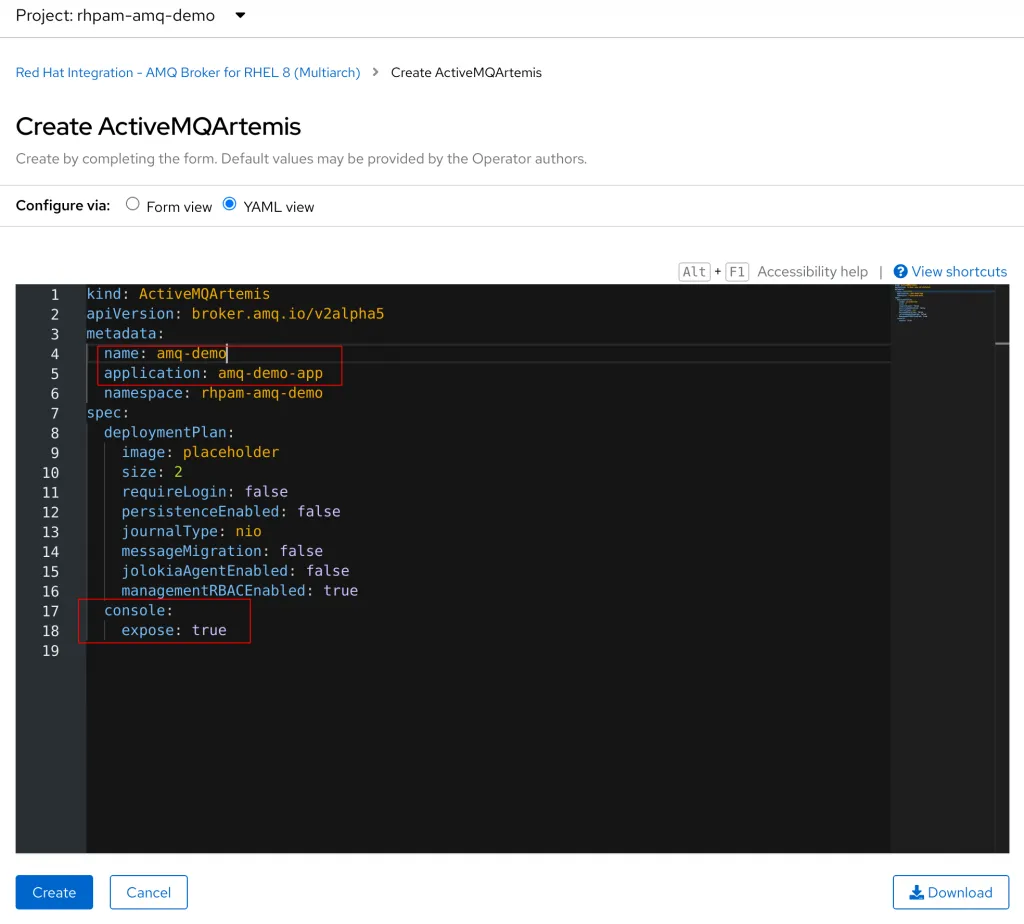The width and height of the screenshot is (1024, 924).
Task: Click the 'spec:' line
Action: (108, 413)
